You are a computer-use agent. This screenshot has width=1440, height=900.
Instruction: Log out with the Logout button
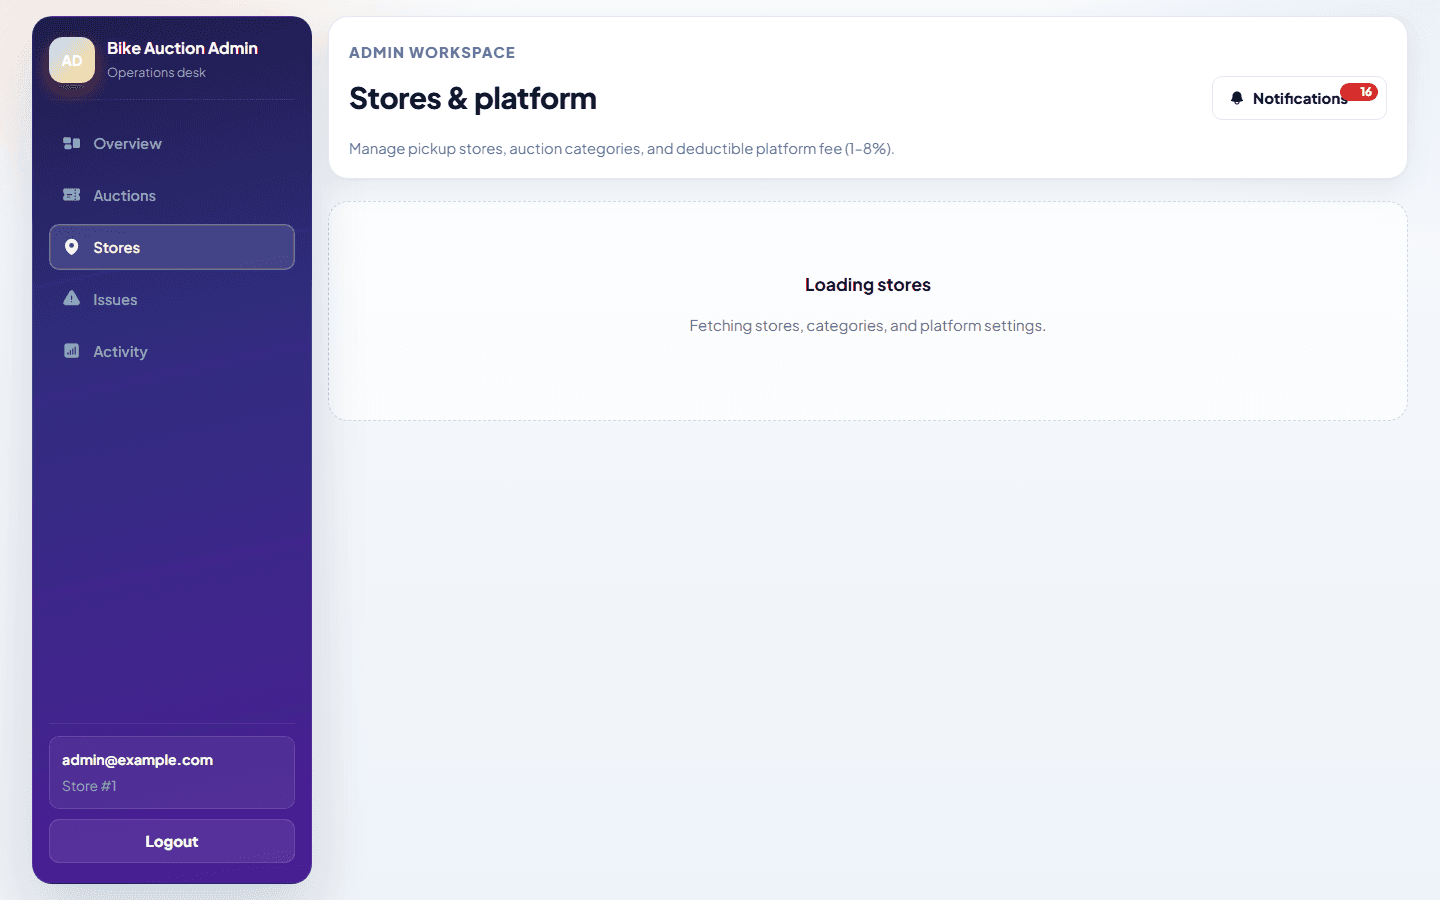172,841
